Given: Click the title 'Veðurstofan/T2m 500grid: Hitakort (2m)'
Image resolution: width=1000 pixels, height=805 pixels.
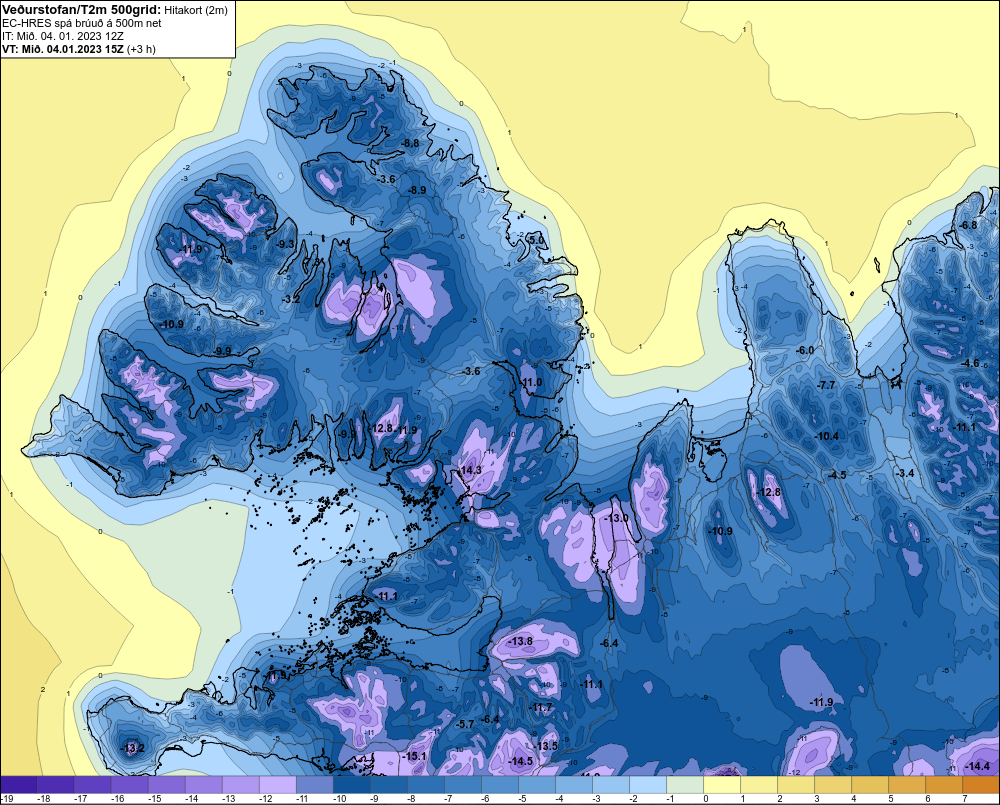Looking at the screenshot, I should click(x=114, y=10).
